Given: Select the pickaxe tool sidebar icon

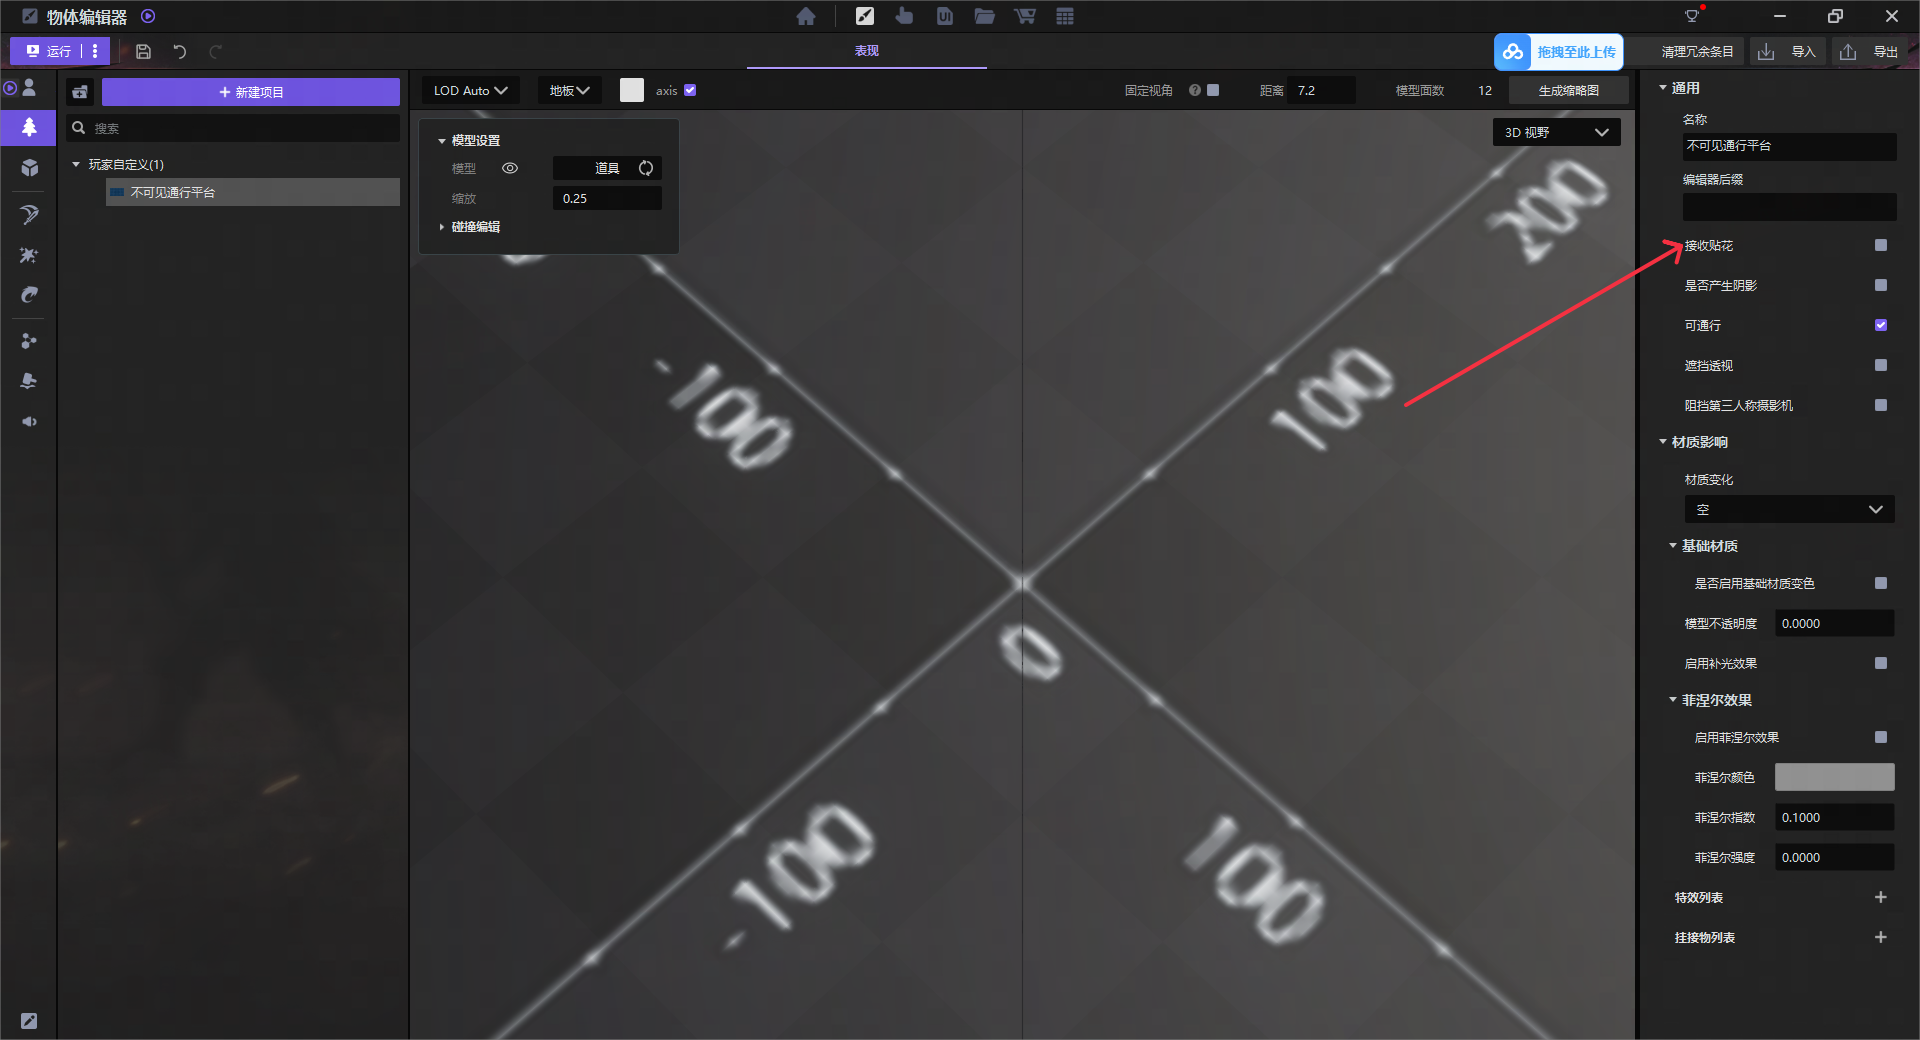Looking at the screenshot, I should [29, 215].
